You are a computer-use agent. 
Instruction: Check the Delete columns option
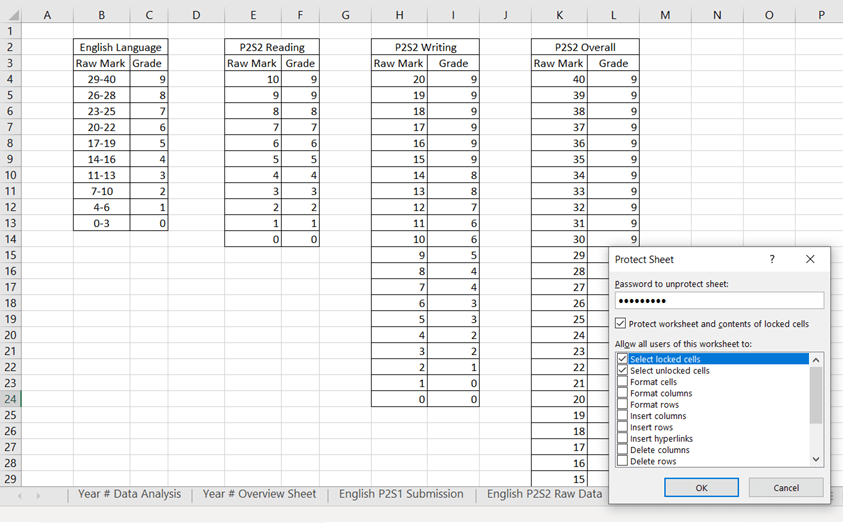(623, 450)
